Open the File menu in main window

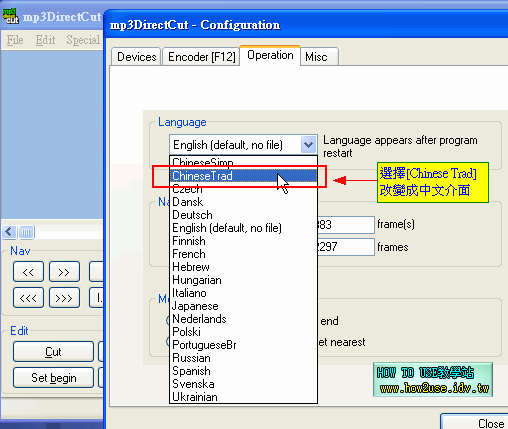[15, 40]
